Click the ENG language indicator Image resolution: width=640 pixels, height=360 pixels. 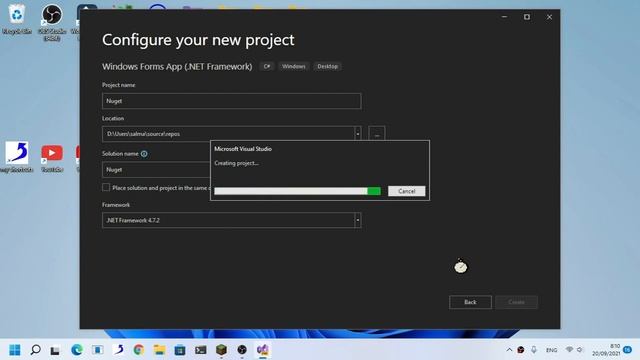551,350
